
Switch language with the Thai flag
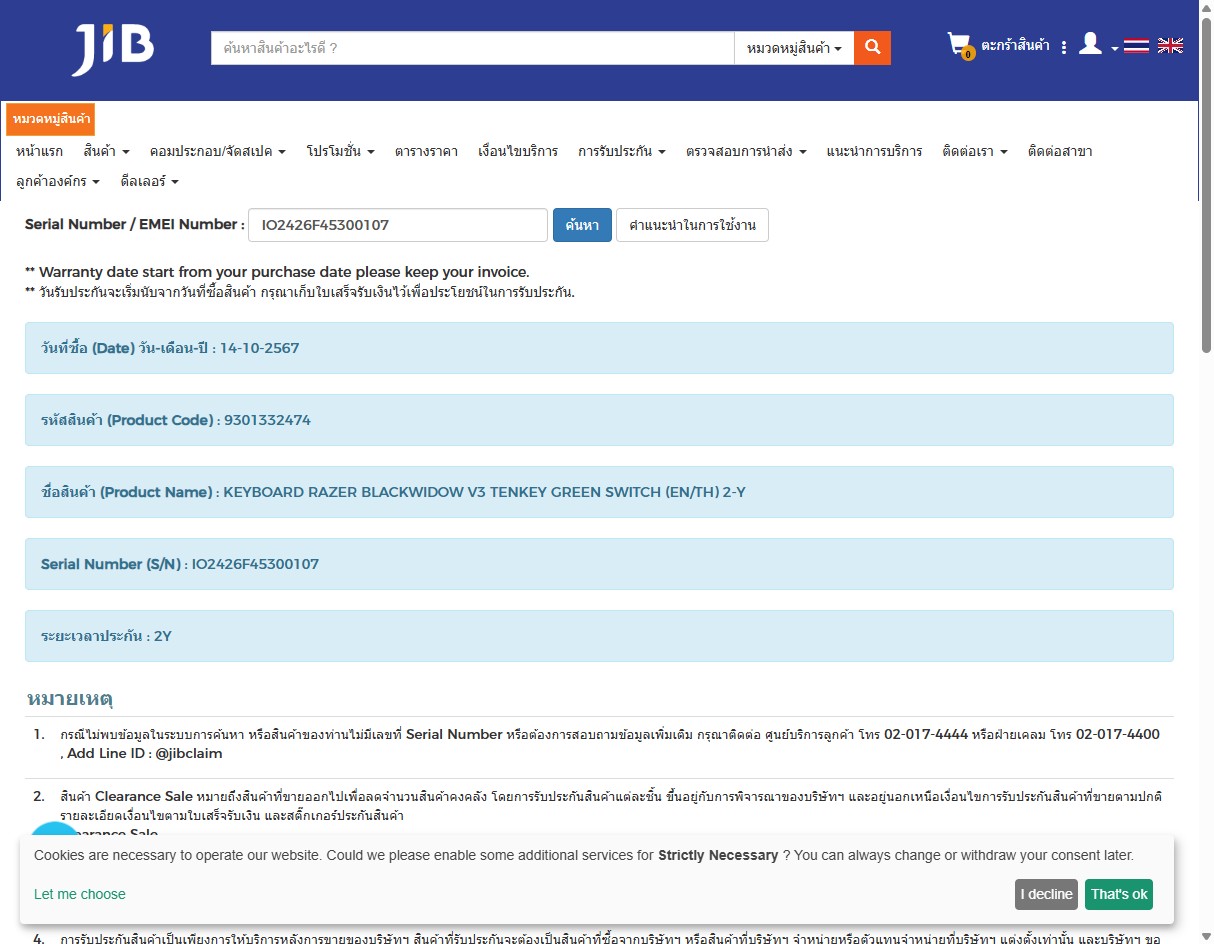point(1136,45)
